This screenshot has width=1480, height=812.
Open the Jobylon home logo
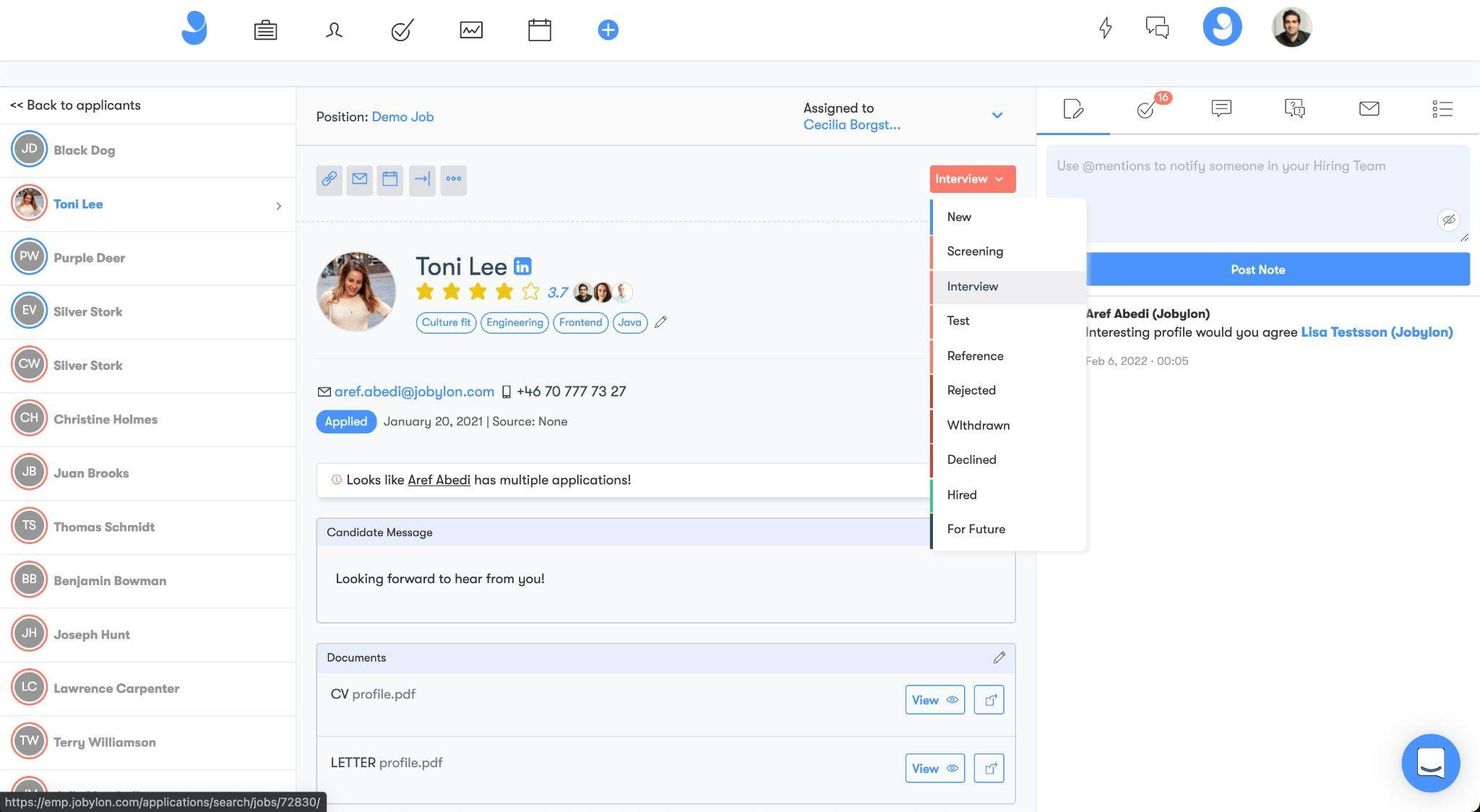click(194, 29)
